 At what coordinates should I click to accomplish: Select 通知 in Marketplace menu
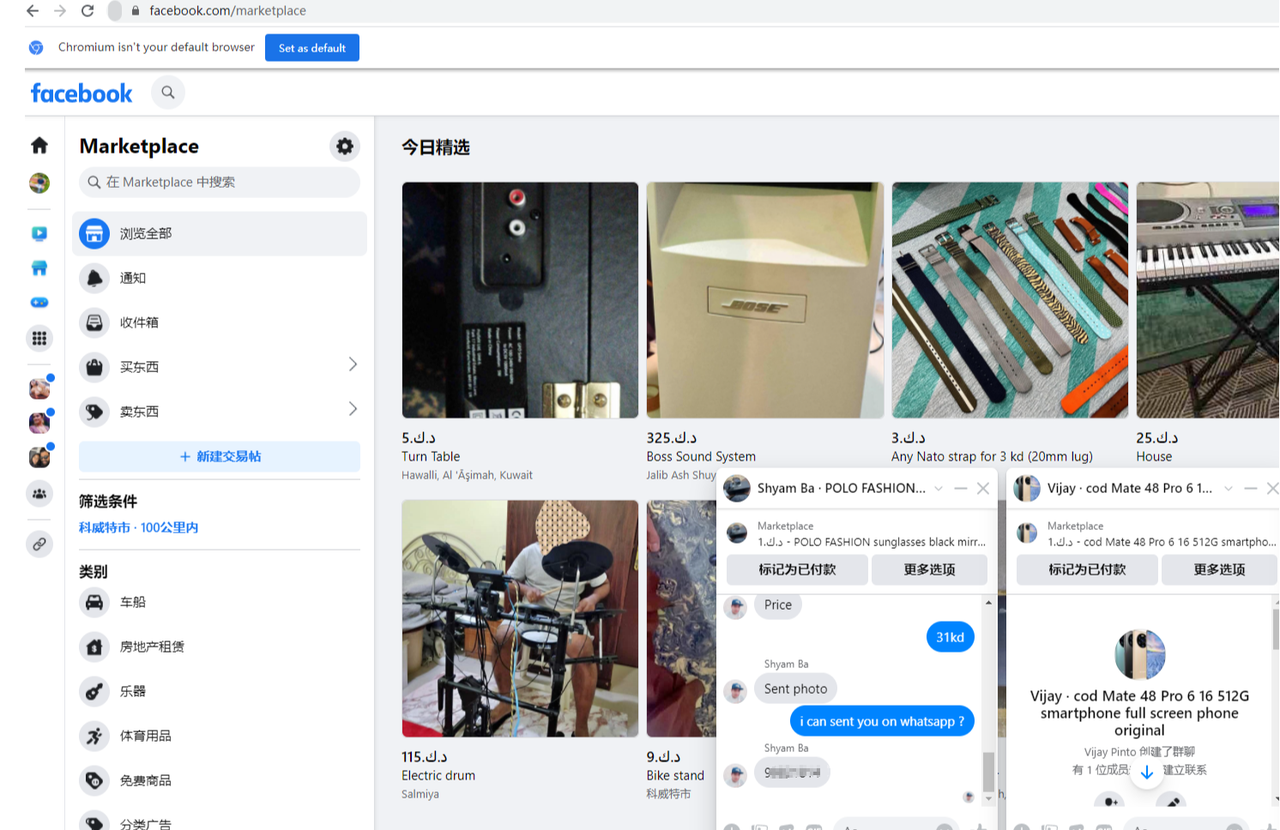tap(132, 278)
